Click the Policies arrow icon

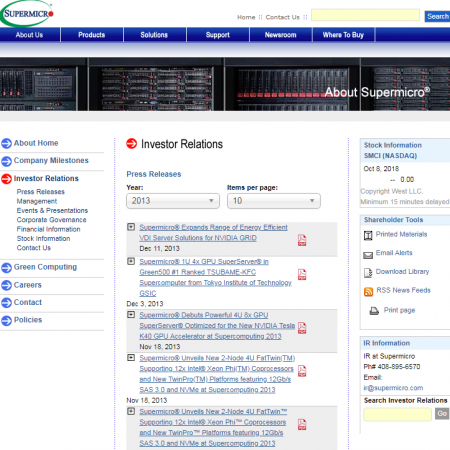[x=6, y=320]
